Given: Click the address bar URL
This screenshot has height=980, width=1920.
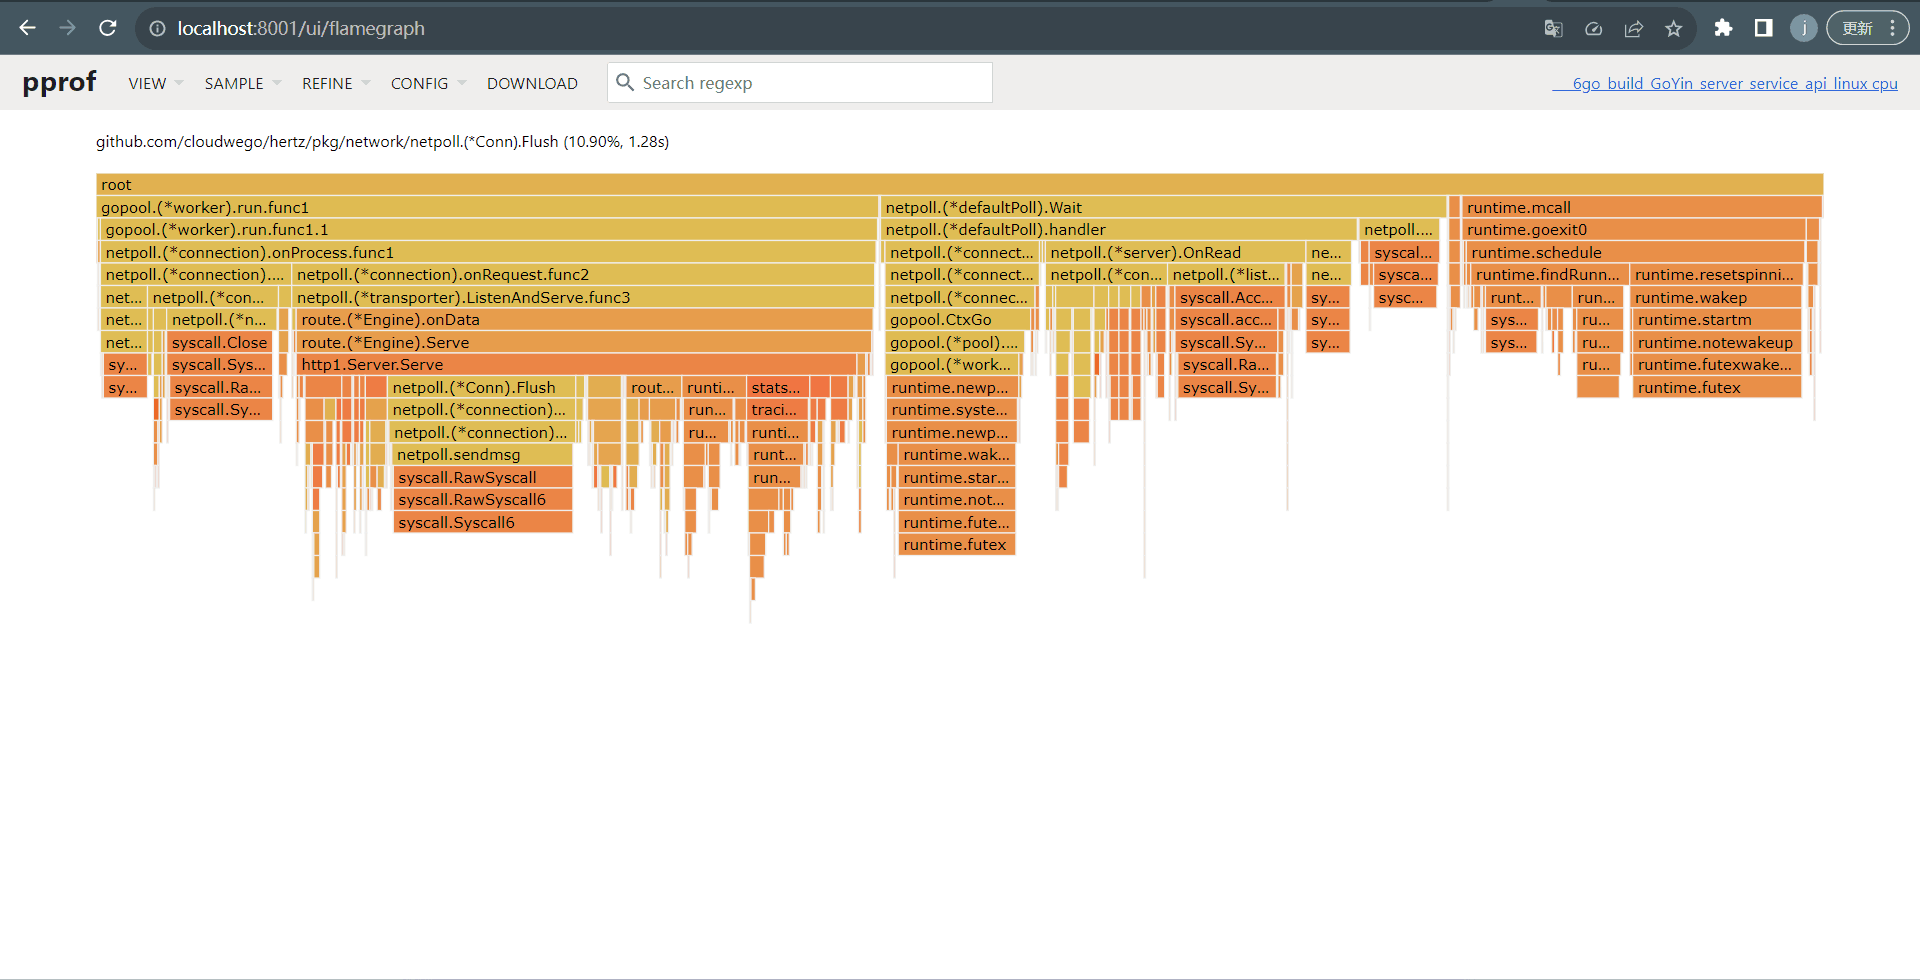Looking at the screenshot, I should point(301,28).
